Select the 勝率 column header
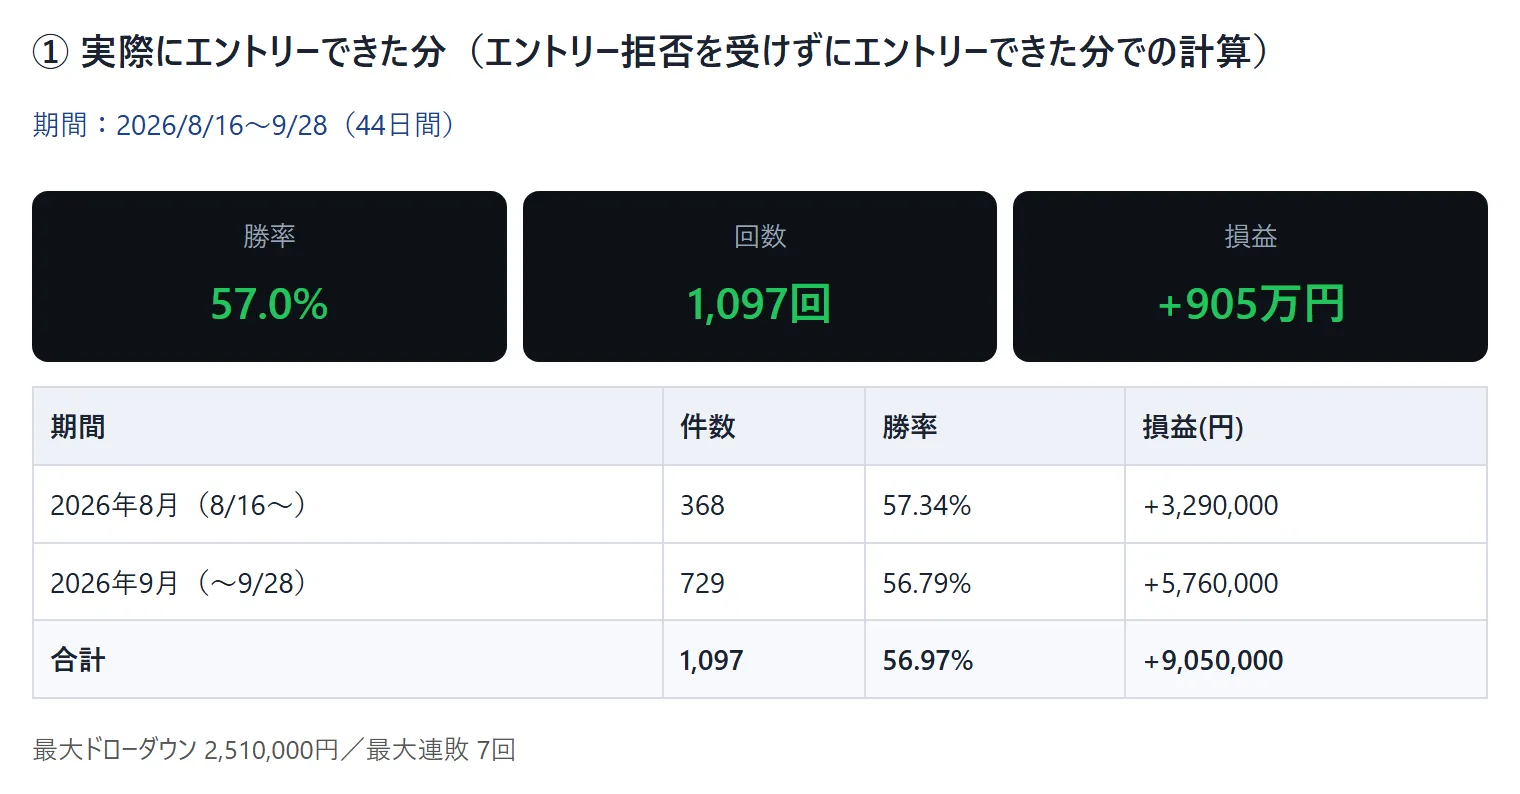This screenshot has width=1520, height=794. (995, 427)
